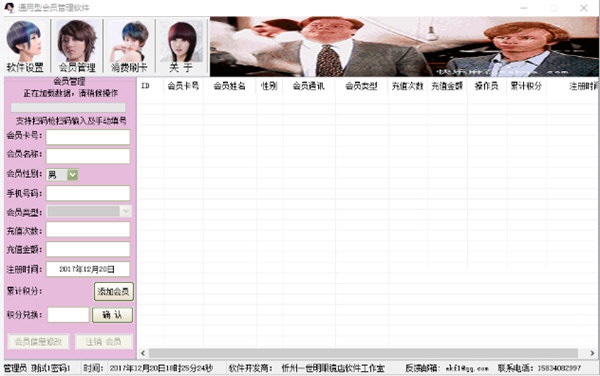Sort by 操作员 column header
The width and height of the screenshot is (600, 376).
487,86
